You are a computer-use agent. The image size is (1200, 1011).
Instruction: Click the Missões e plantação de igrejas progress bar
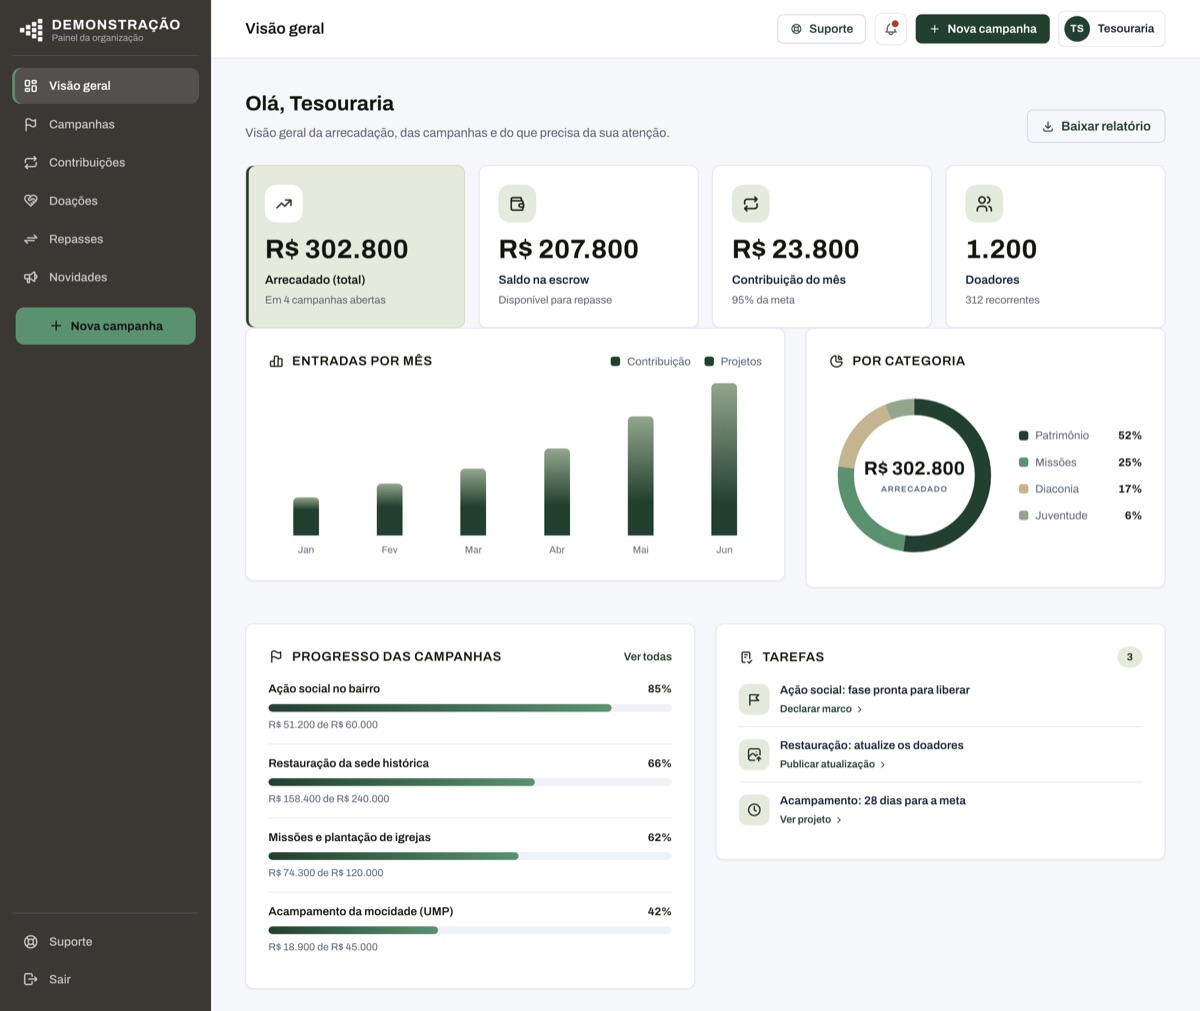470,856
